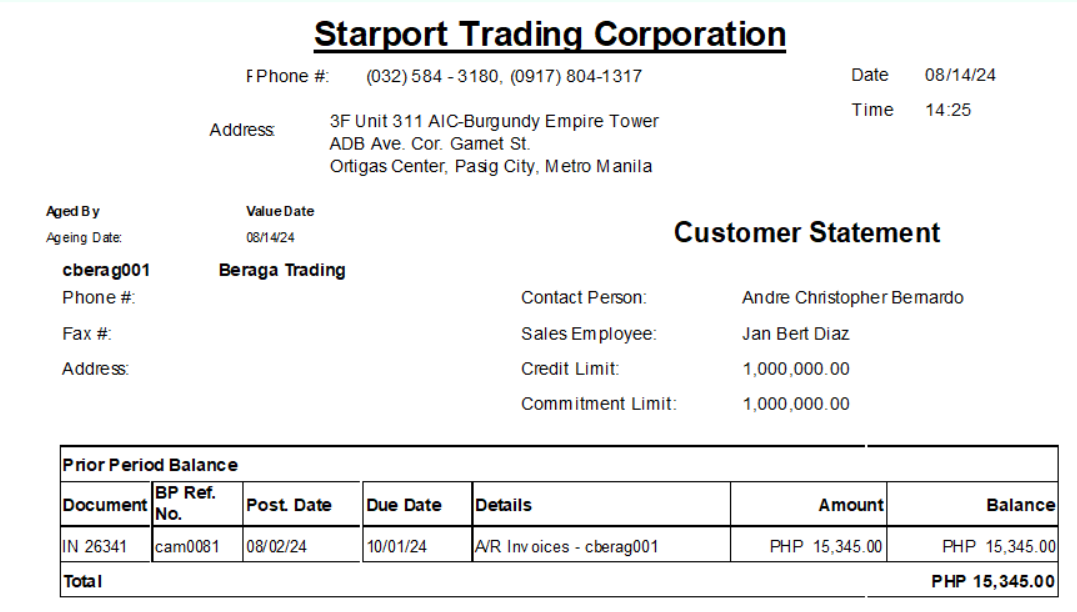
Task: Select the report date 08/14/24 in header
Action: click(x=959, y=75)
